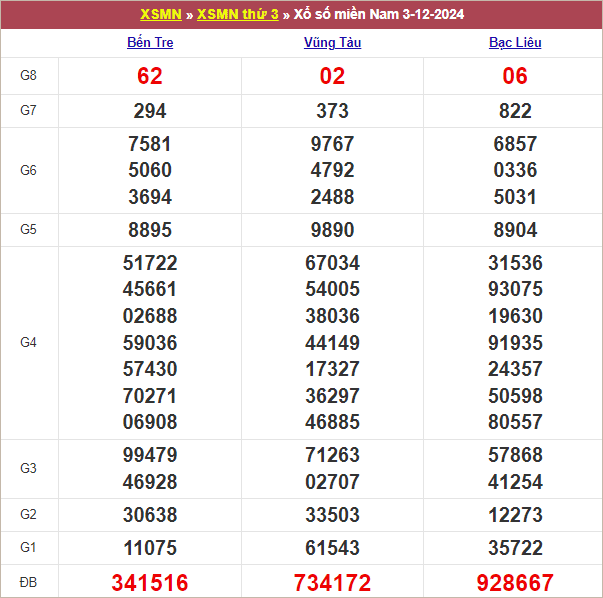
Task: Select the G1 row label
Action: (x=28, y=547)
